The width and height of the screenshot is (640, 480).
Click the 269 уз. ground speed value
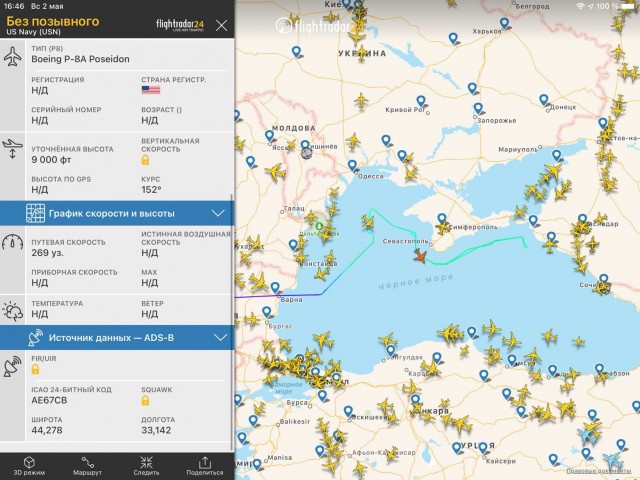pos(48,253)
